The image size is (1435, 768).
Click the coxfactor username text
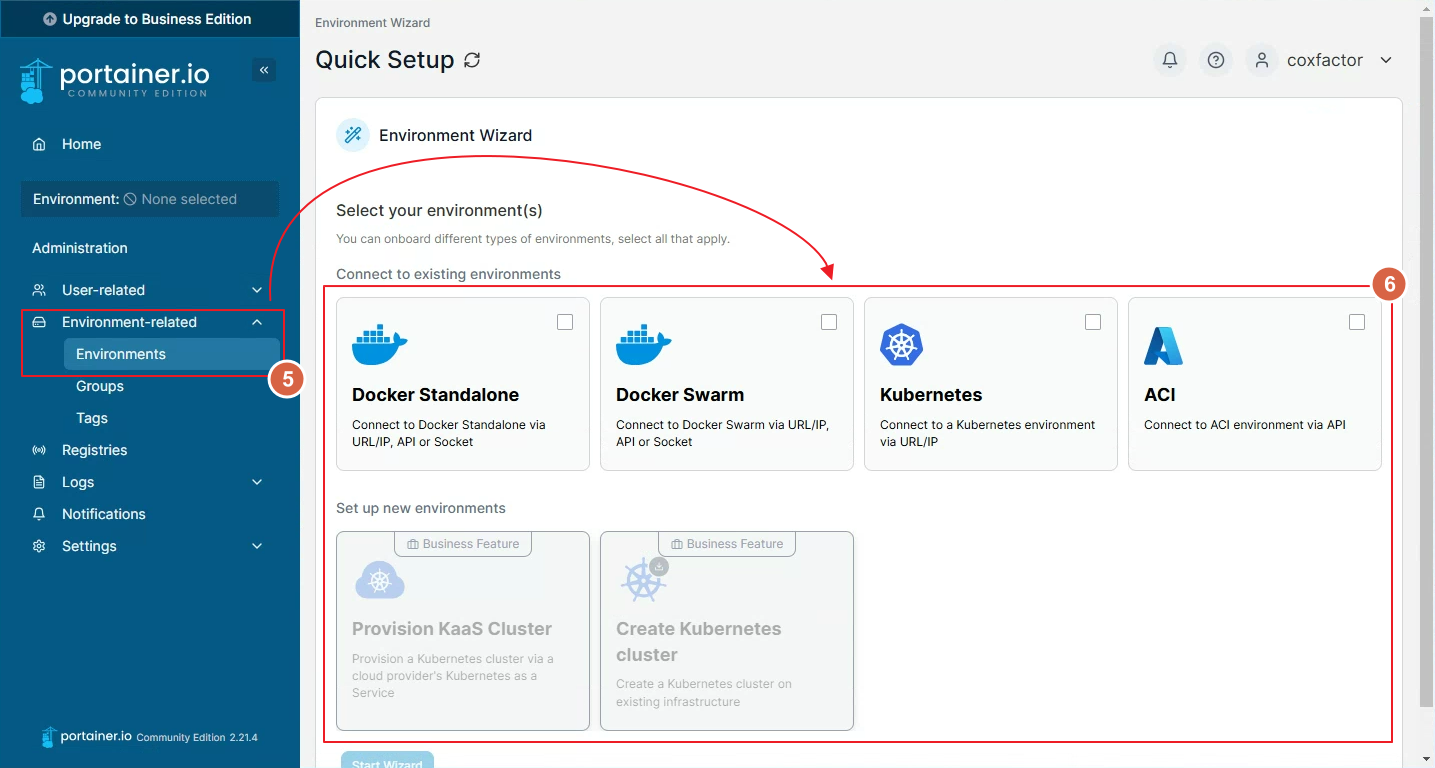(1325, 60)
